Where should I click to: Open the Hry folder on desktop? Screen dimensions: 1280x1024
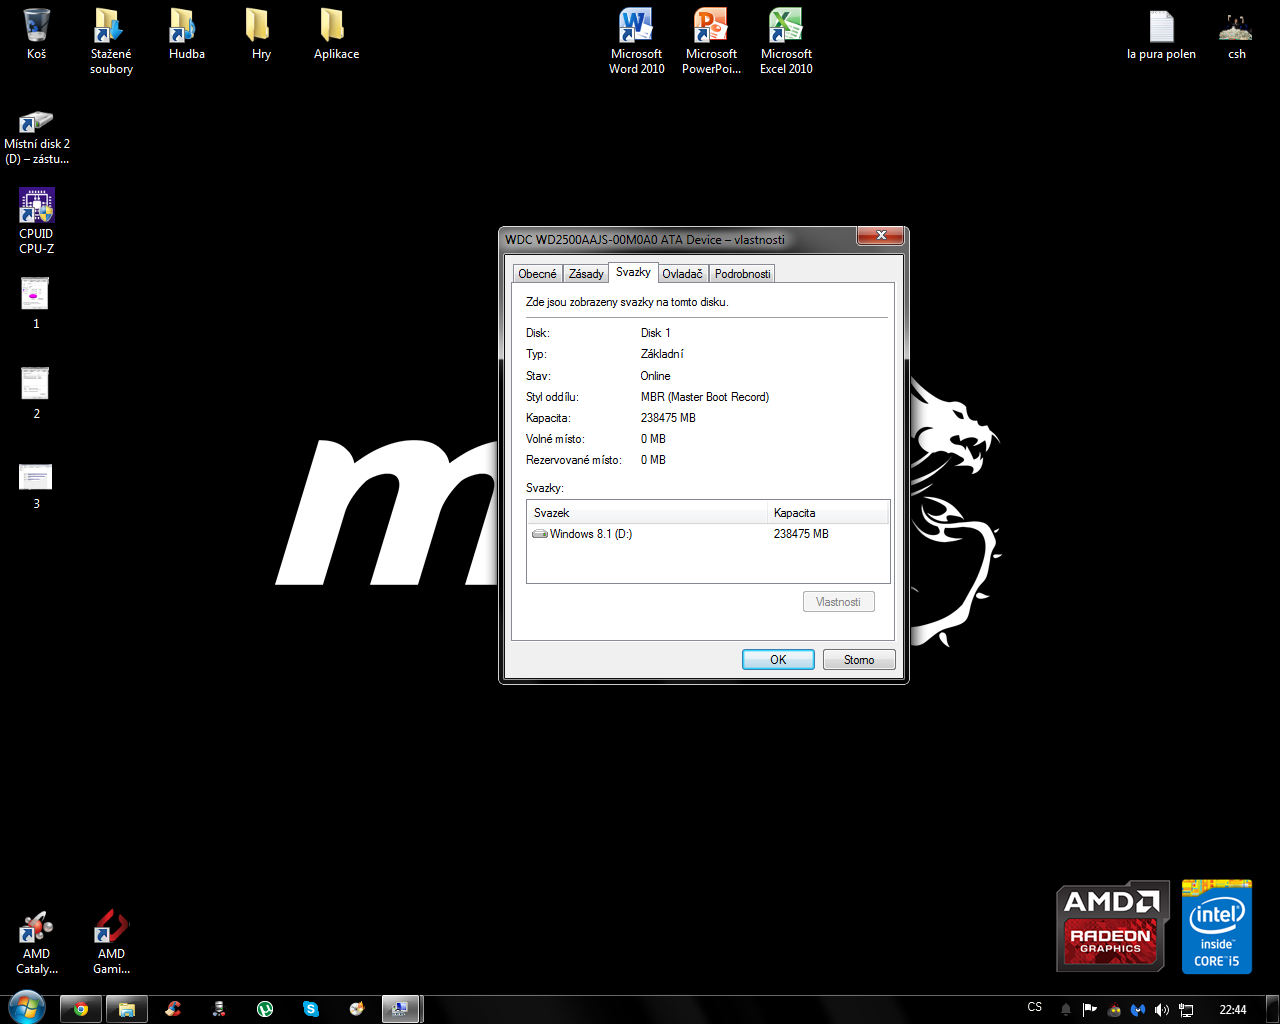tap(261, 33)
